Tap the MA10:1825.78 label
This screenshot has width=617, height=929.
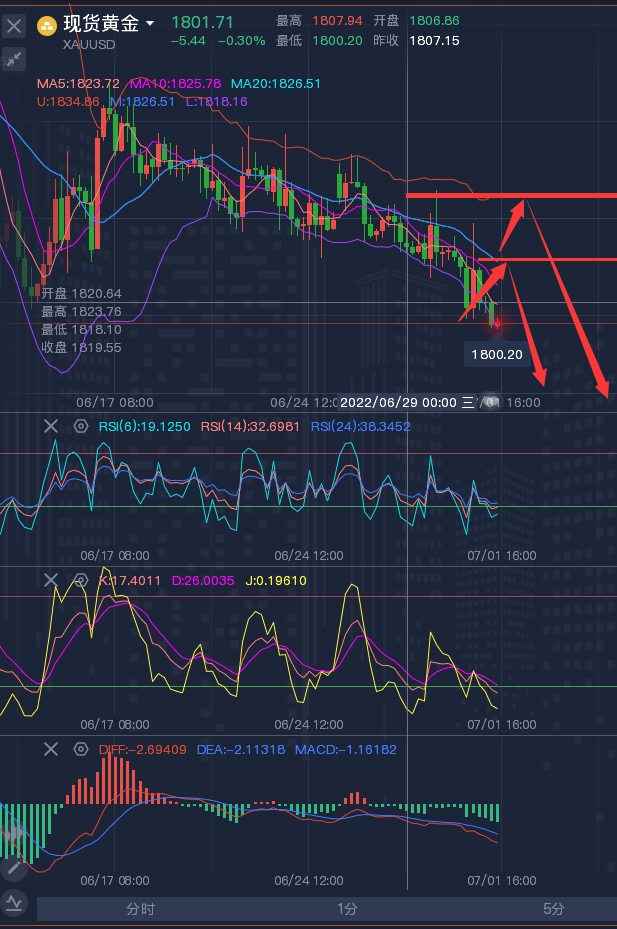[x=175, y=84]
